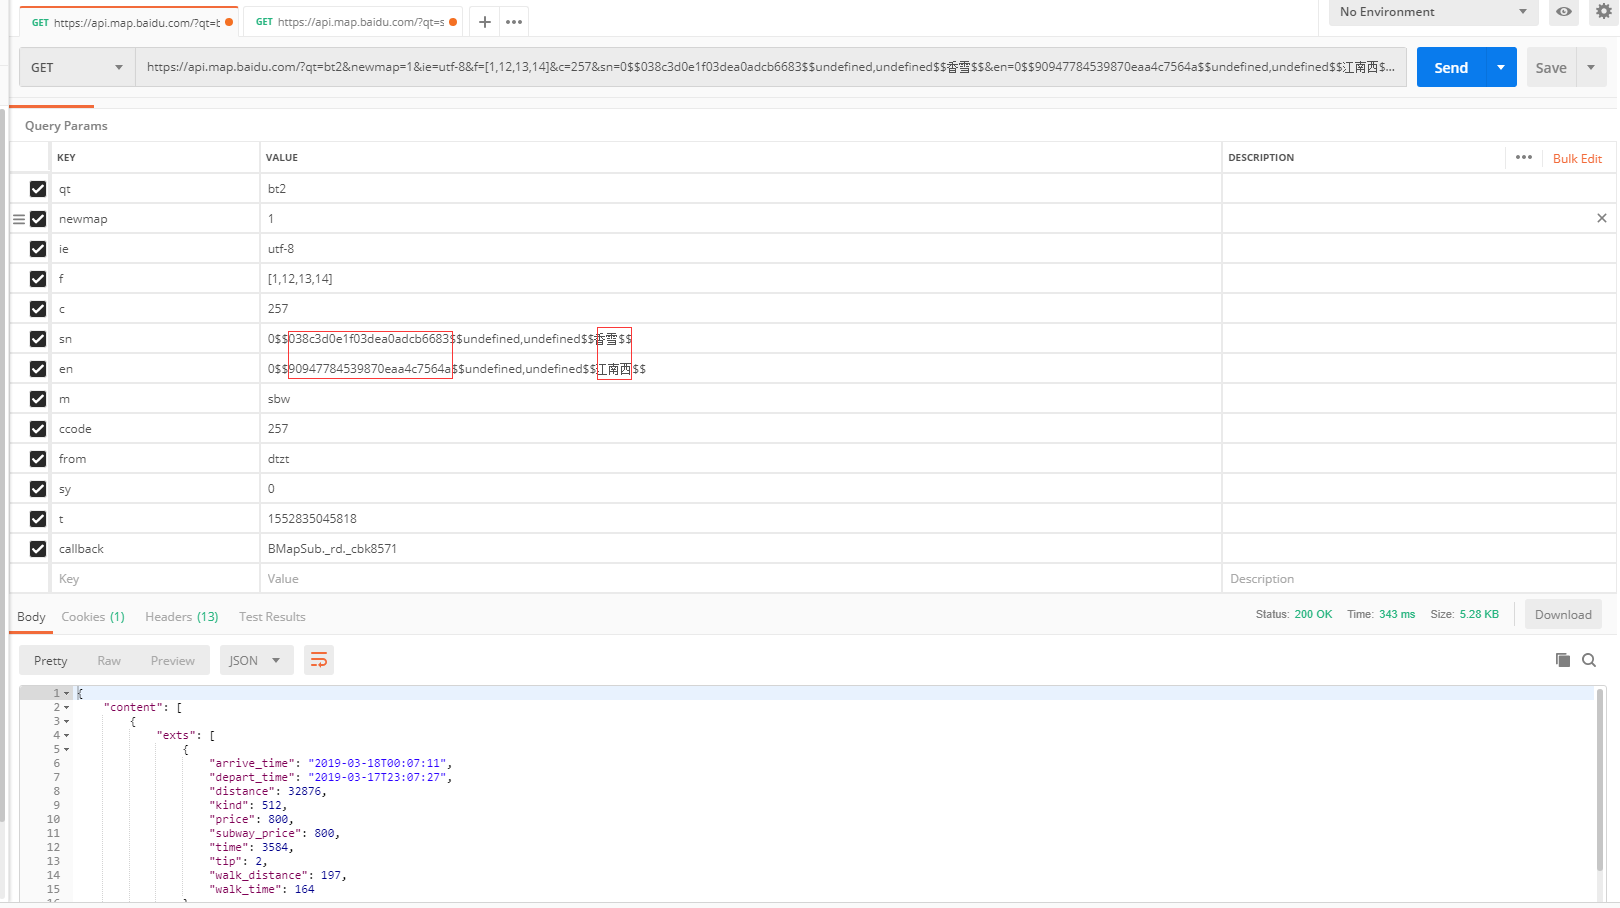The height and width of the screenshot is (908, 1620).
Task: Click the tab options ellipsis icon
Action: (x=514, y=22)
